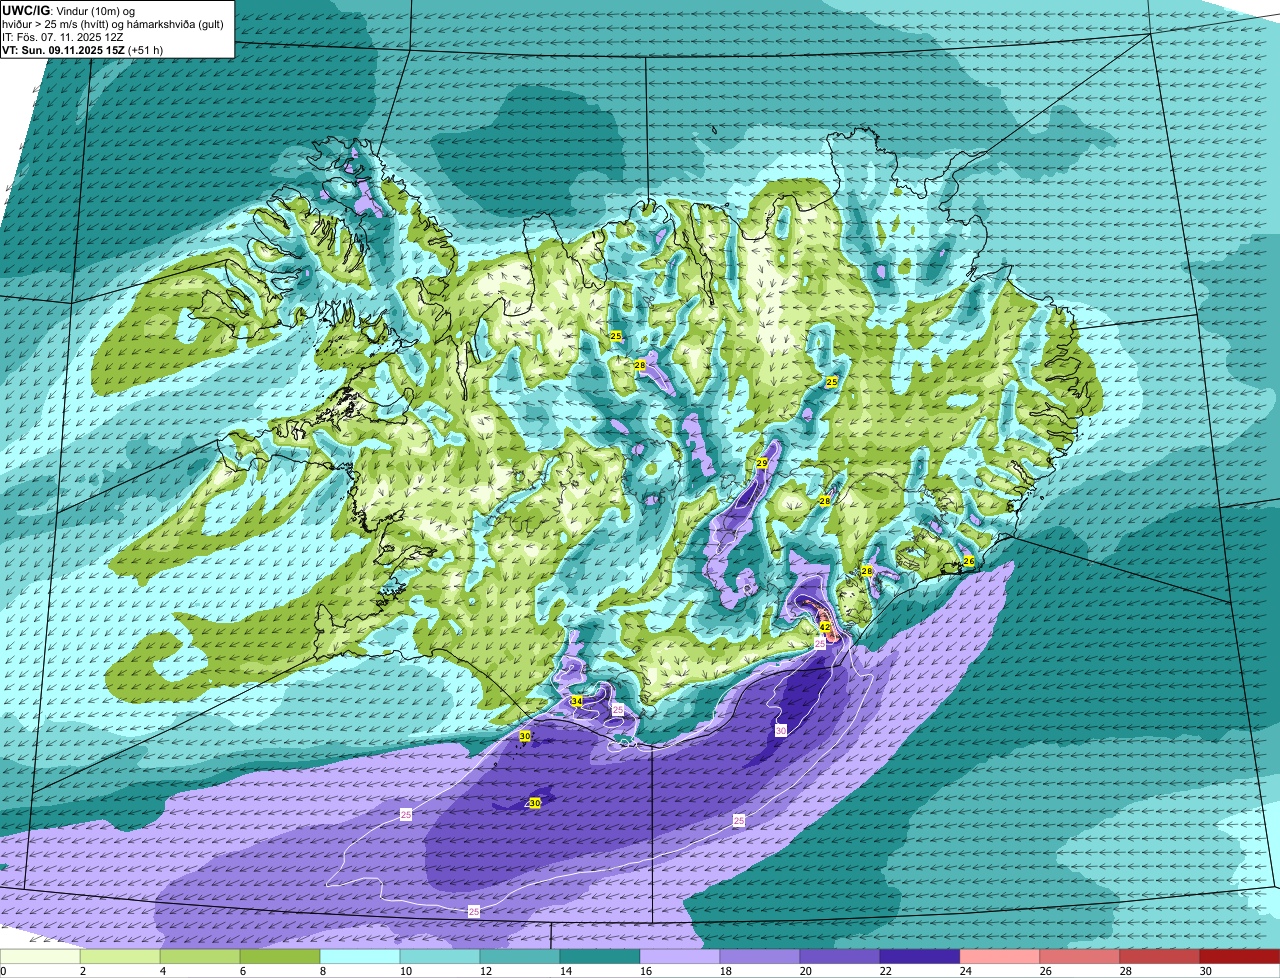
Task: Click the legend tick label 4
Action: (162, 971)
